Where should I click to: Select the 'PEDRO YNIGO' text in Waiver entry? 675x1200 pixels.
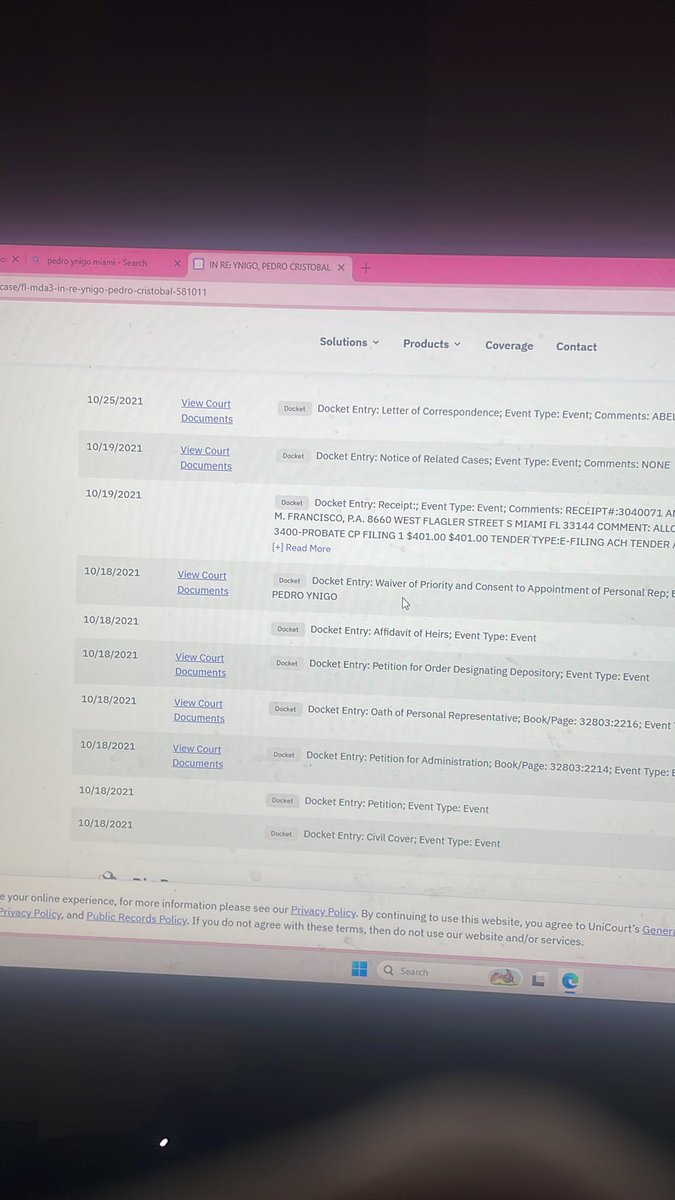pos(304,596)
